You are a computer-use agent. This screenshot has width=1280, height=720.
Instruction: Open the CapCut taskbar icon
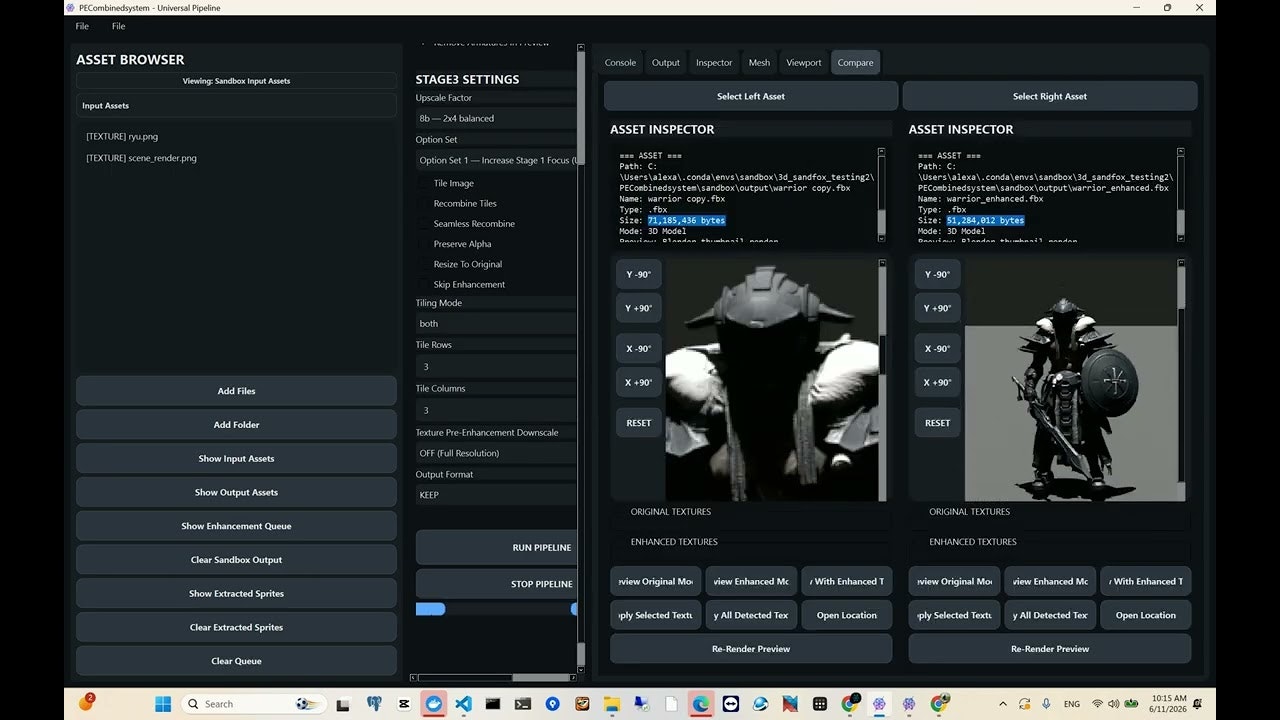coord(404,704)
